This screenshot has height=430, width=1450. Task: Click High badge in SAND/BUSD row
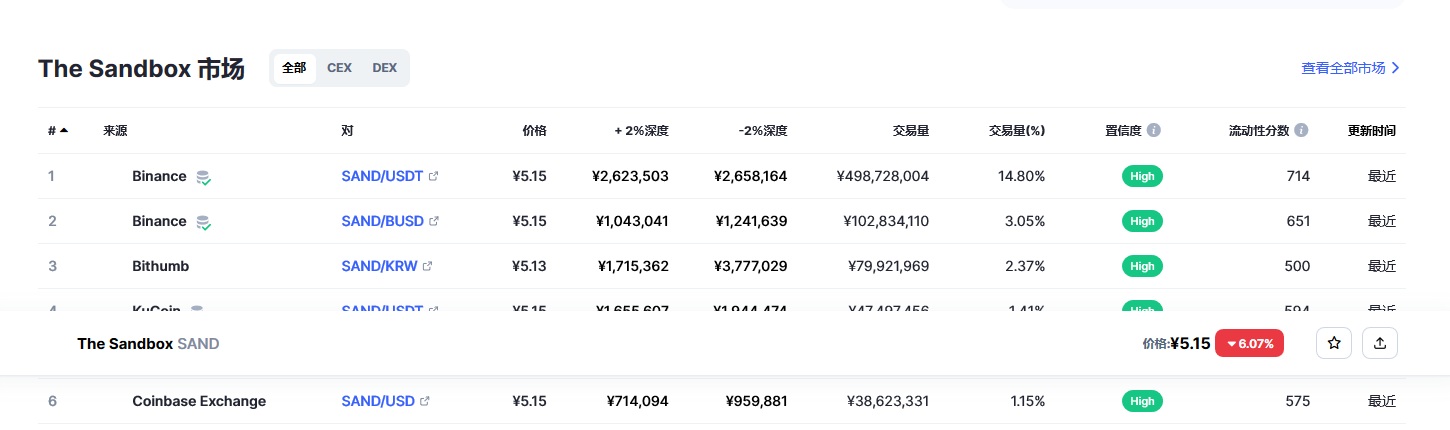point(1142,221)
